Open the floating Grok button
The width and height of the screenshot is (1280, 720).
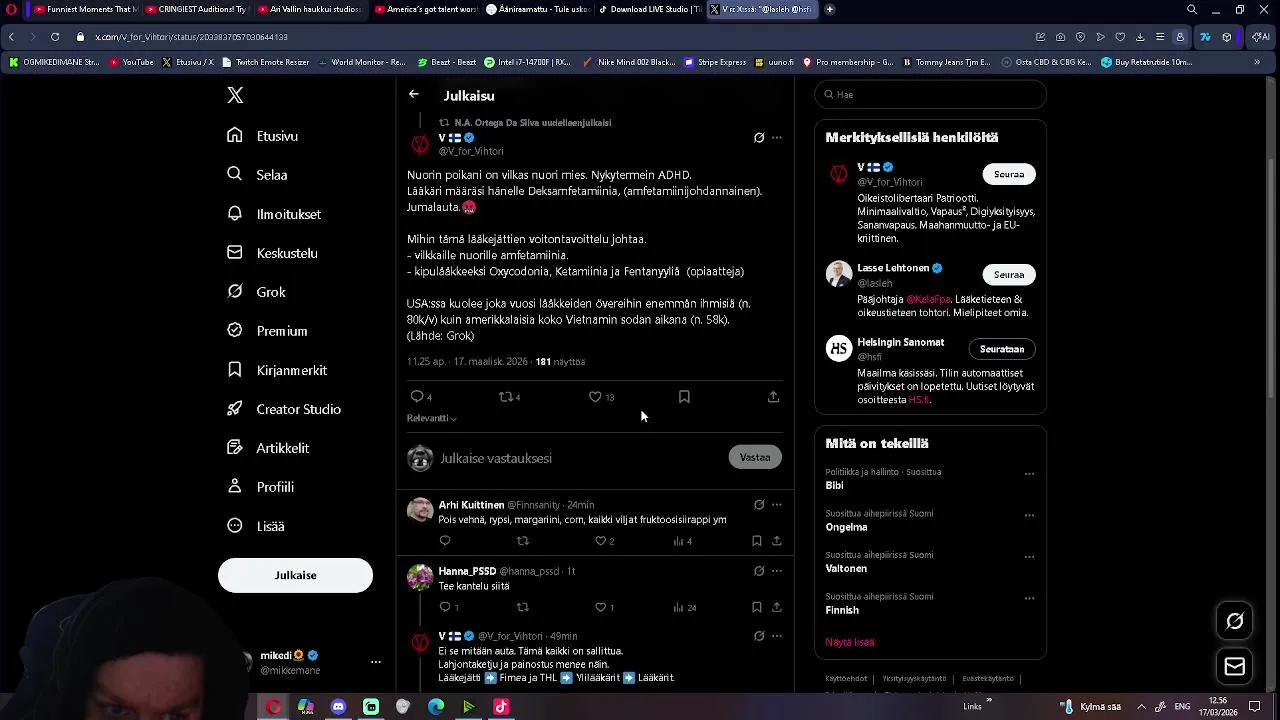[1235, 621]
